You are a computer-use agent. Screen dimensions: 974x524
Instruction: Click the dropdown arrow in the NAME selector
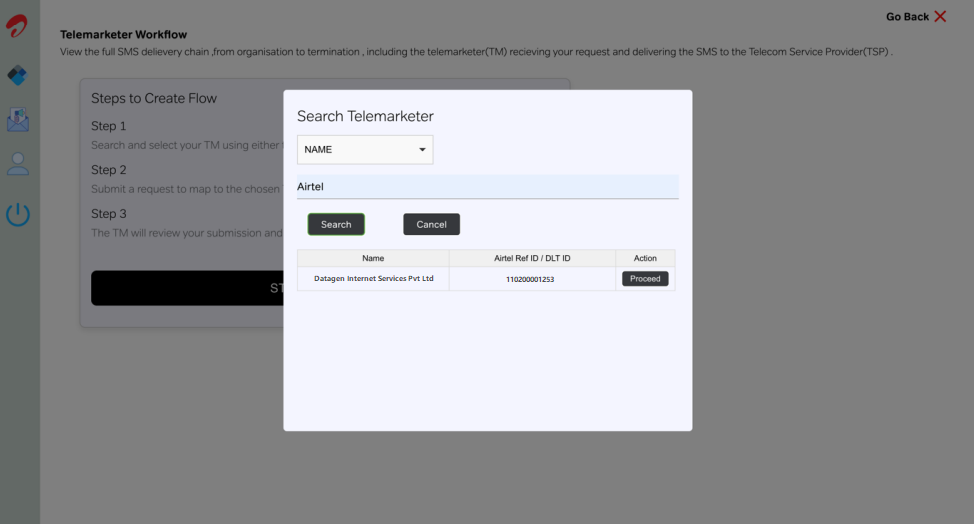[422, 150]
